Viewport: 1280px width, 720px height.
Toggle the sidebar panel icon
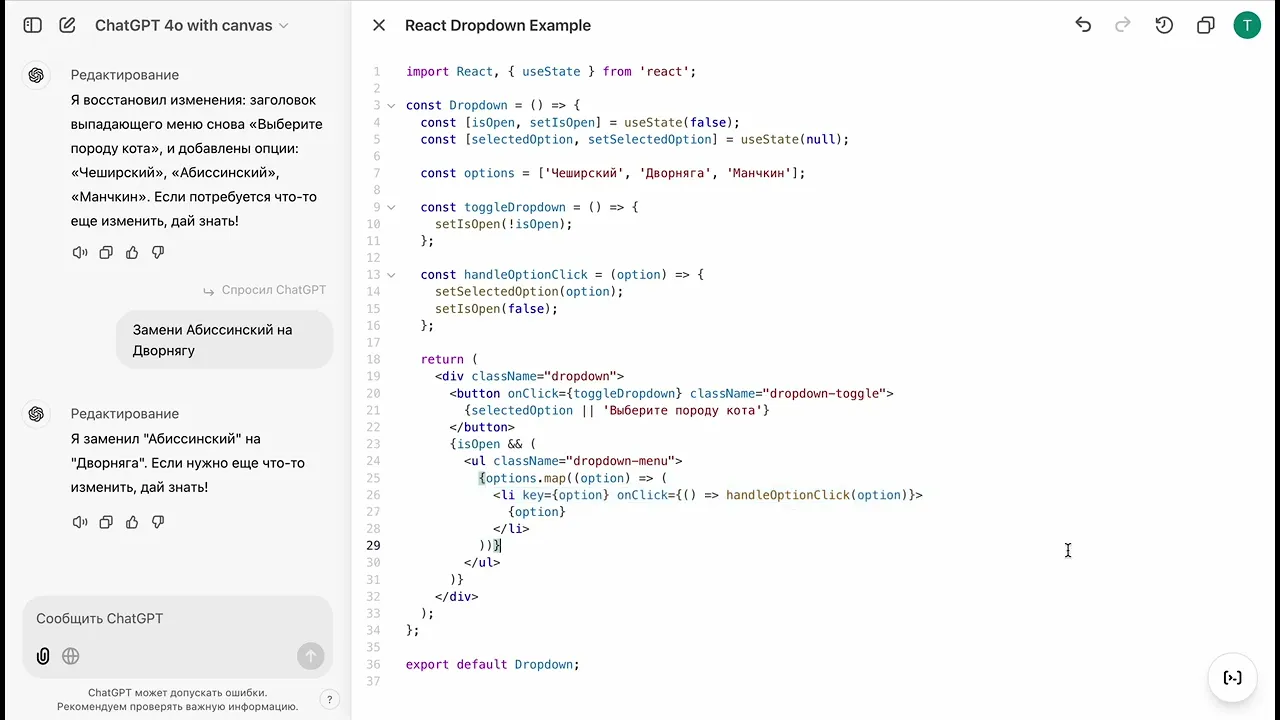click(33, 25)
